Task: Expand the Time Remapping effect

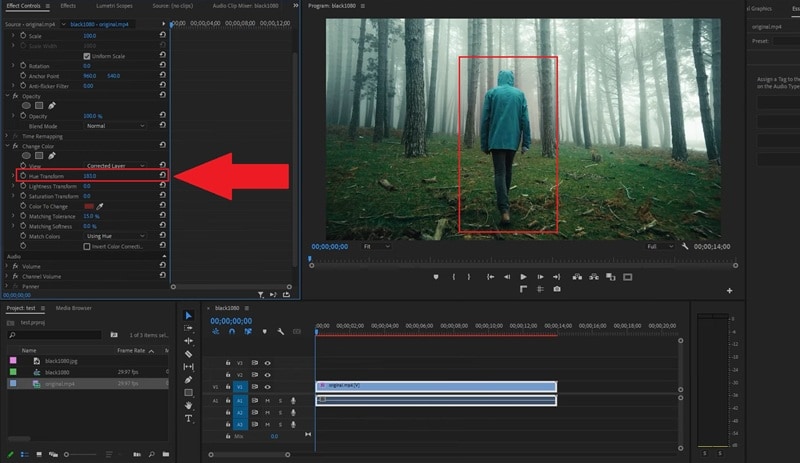Action: pos(7,136)
